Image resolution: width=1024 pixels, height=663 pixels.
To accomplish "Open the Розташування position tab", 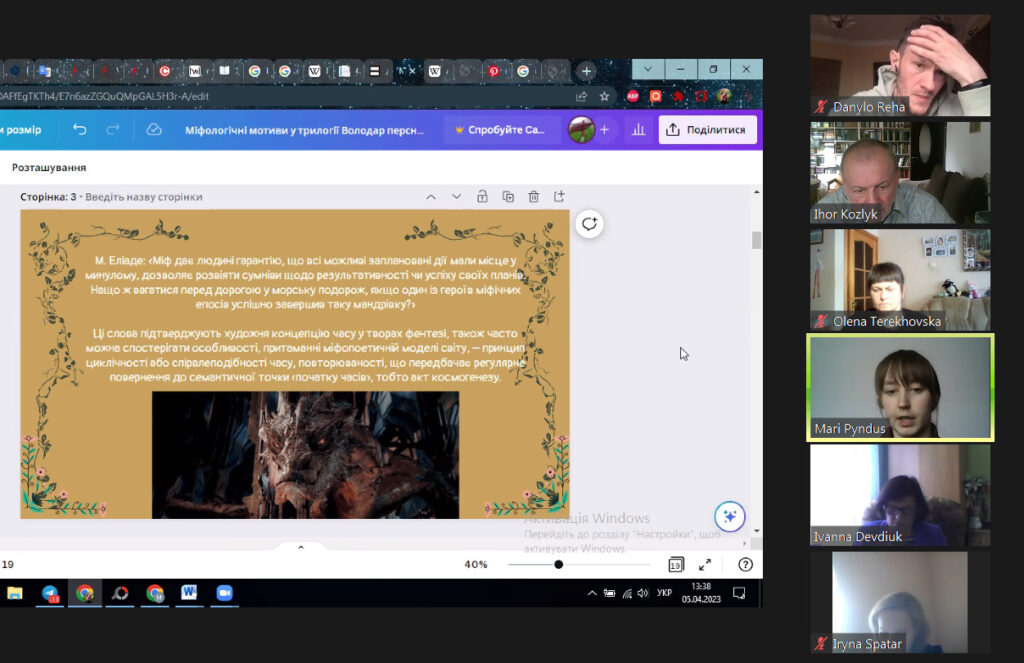I will coord(49,167).
